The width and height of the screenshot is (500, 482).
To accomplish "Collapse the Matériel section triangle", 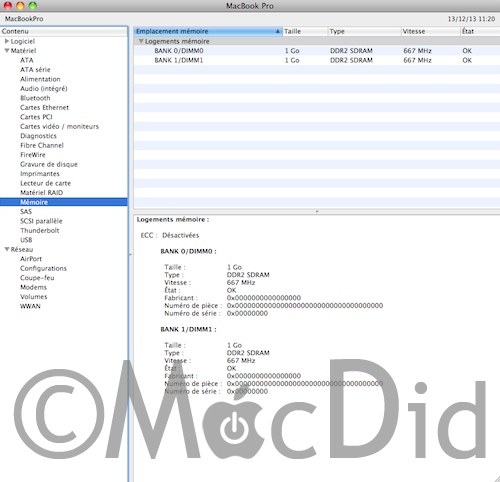I will pos(7,51).
